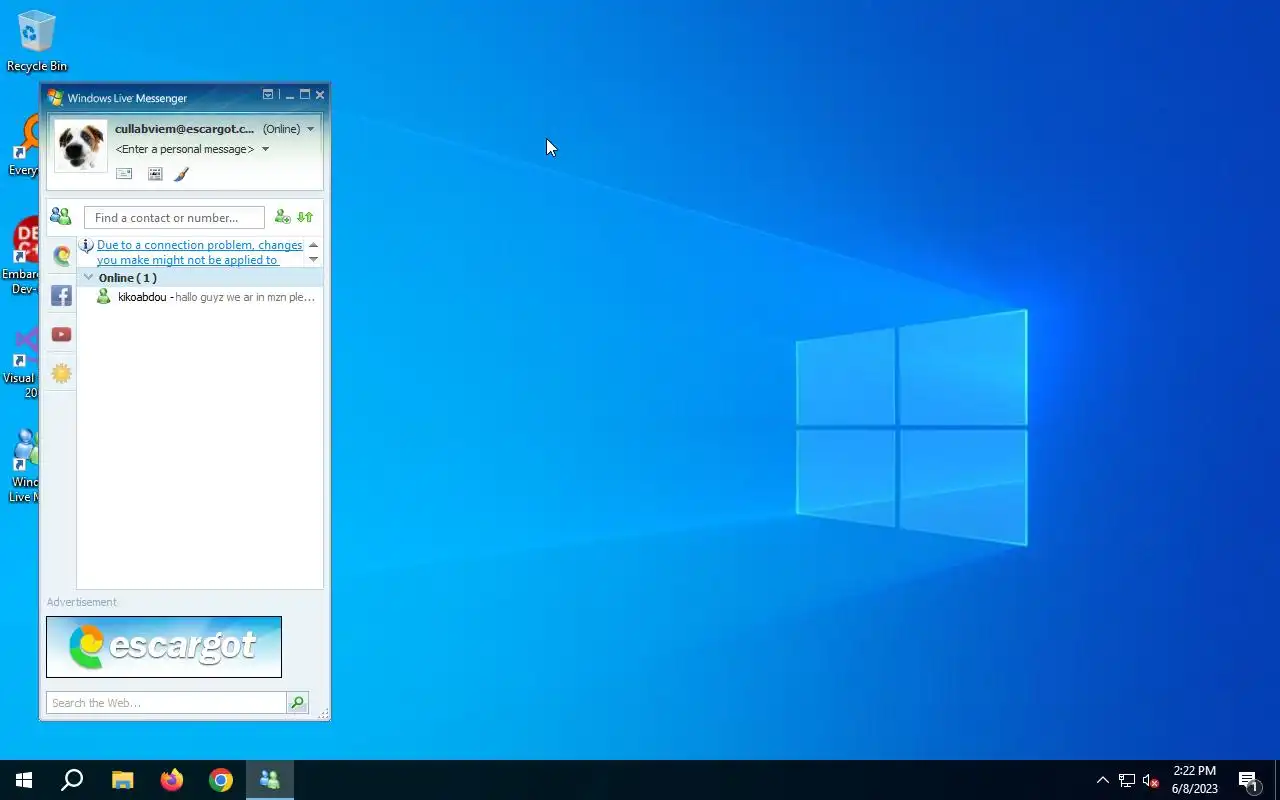Open the paintbrush color scheme icon

pos(181,174)
